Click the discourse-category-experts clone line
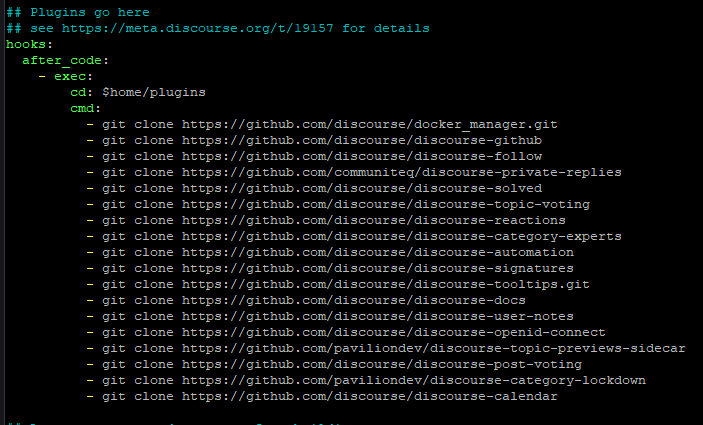This screenshot has height=425, width=703. pos(354,236)
